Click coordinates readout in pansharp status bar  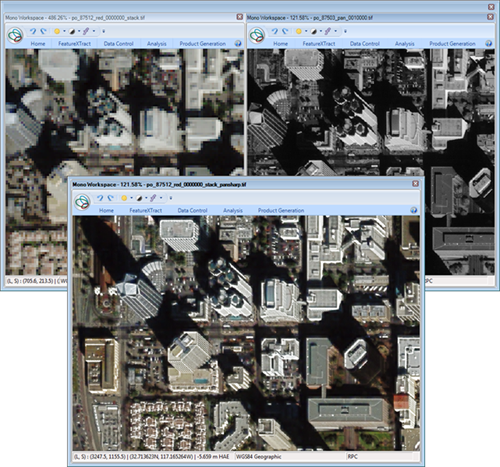click(x=151, y=457)
